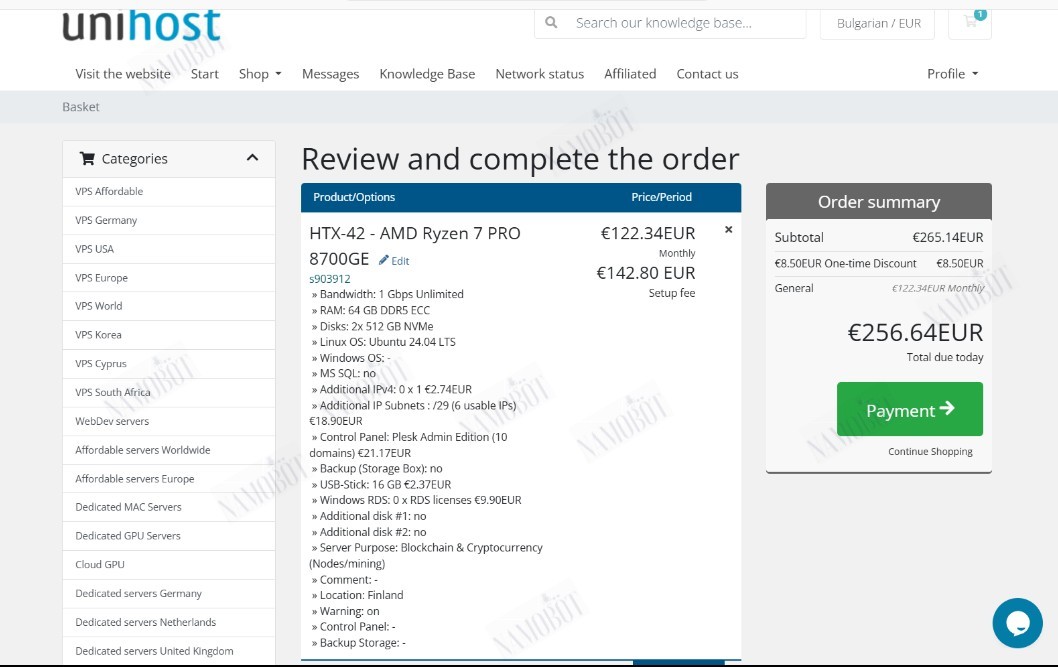Remove HTX-42 item with the x icon

[x=729, y=229]
